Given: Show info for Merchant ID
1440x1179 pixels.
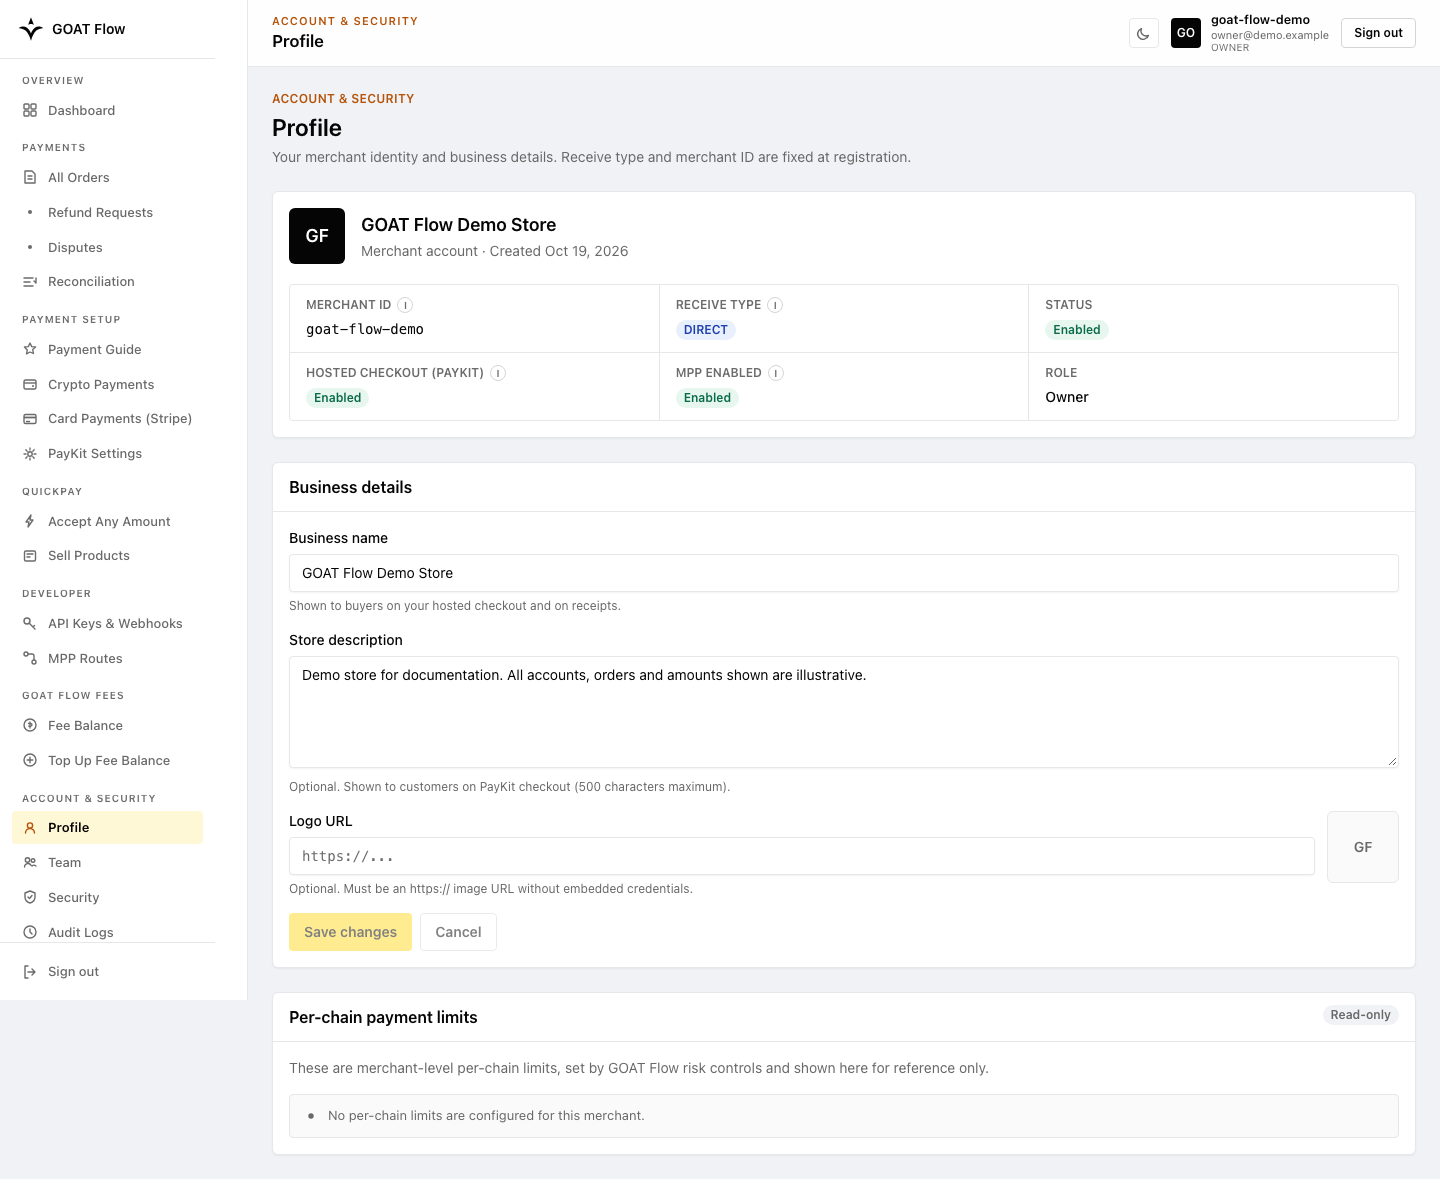Looking at the screenshot, I should tap(405, 305).
